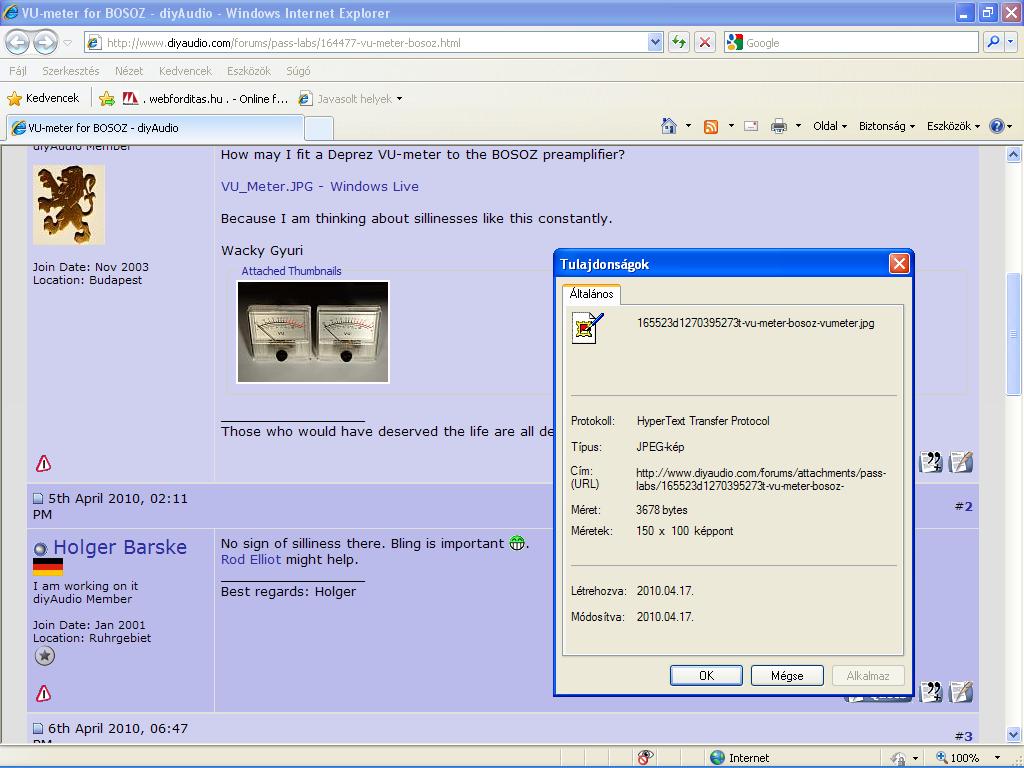The width and height of the screenshot is (1024, 768).
Task: Select the VU-meter for BOSOZ browser tab
Action: point(155,128)
